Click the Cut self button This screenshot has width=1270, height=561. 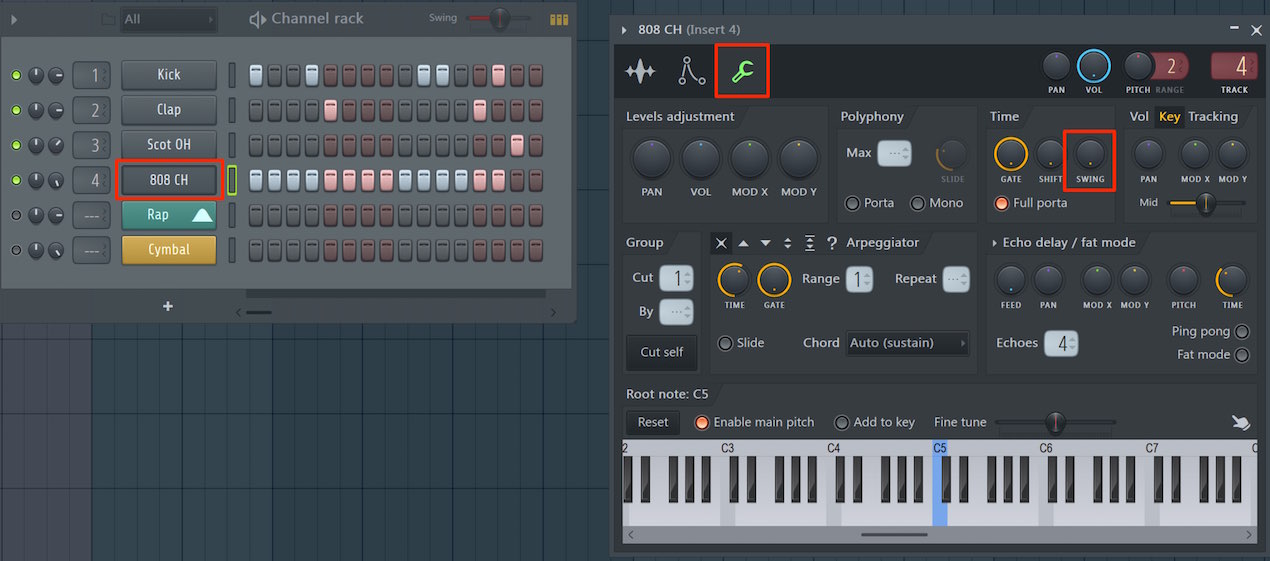(662, 352)
